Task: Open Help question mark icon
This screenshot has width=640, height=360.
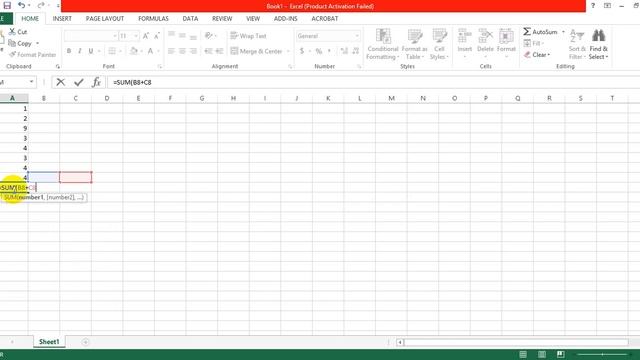Action: [x=593, y=6]
